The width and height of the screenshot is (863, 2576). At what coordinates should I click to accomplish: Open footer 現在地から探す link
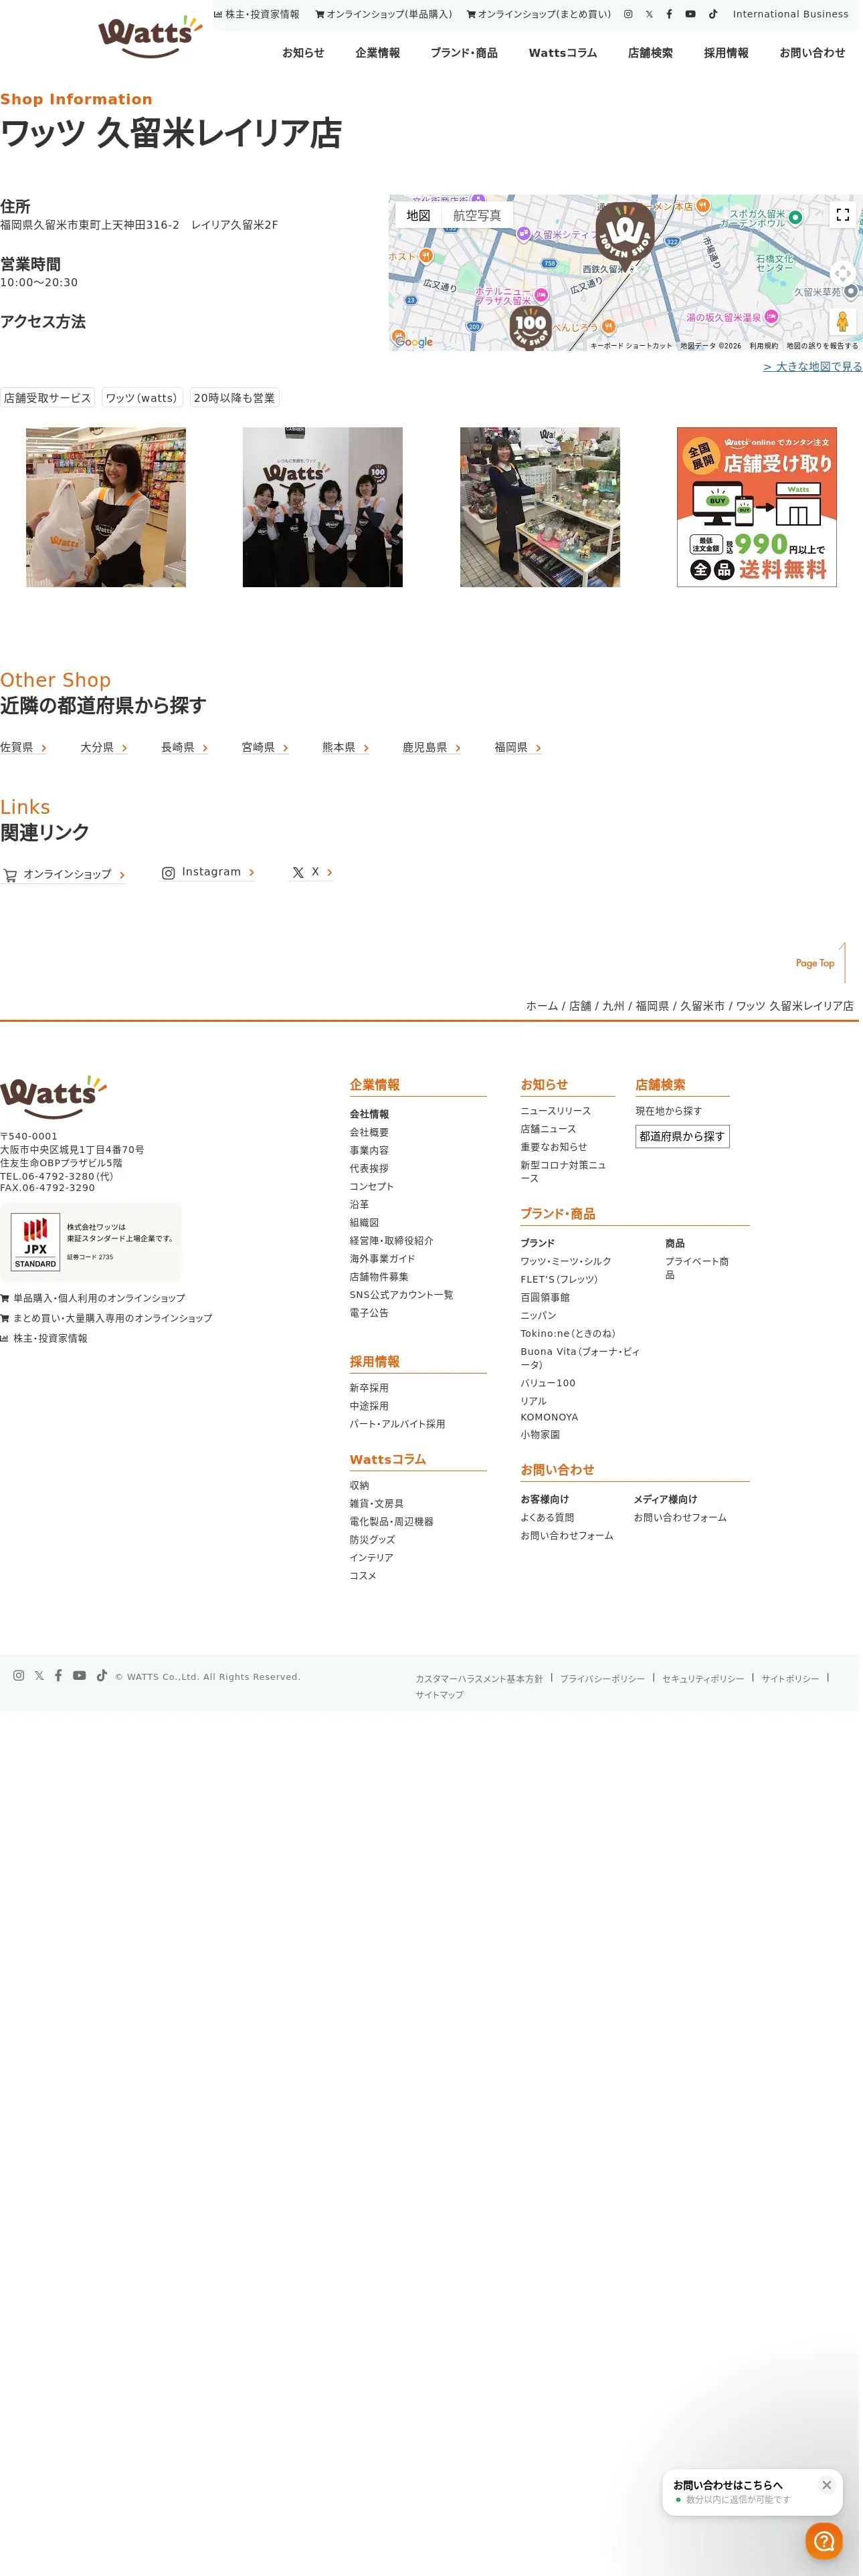pyautogui.click(x=668, y=1111)
